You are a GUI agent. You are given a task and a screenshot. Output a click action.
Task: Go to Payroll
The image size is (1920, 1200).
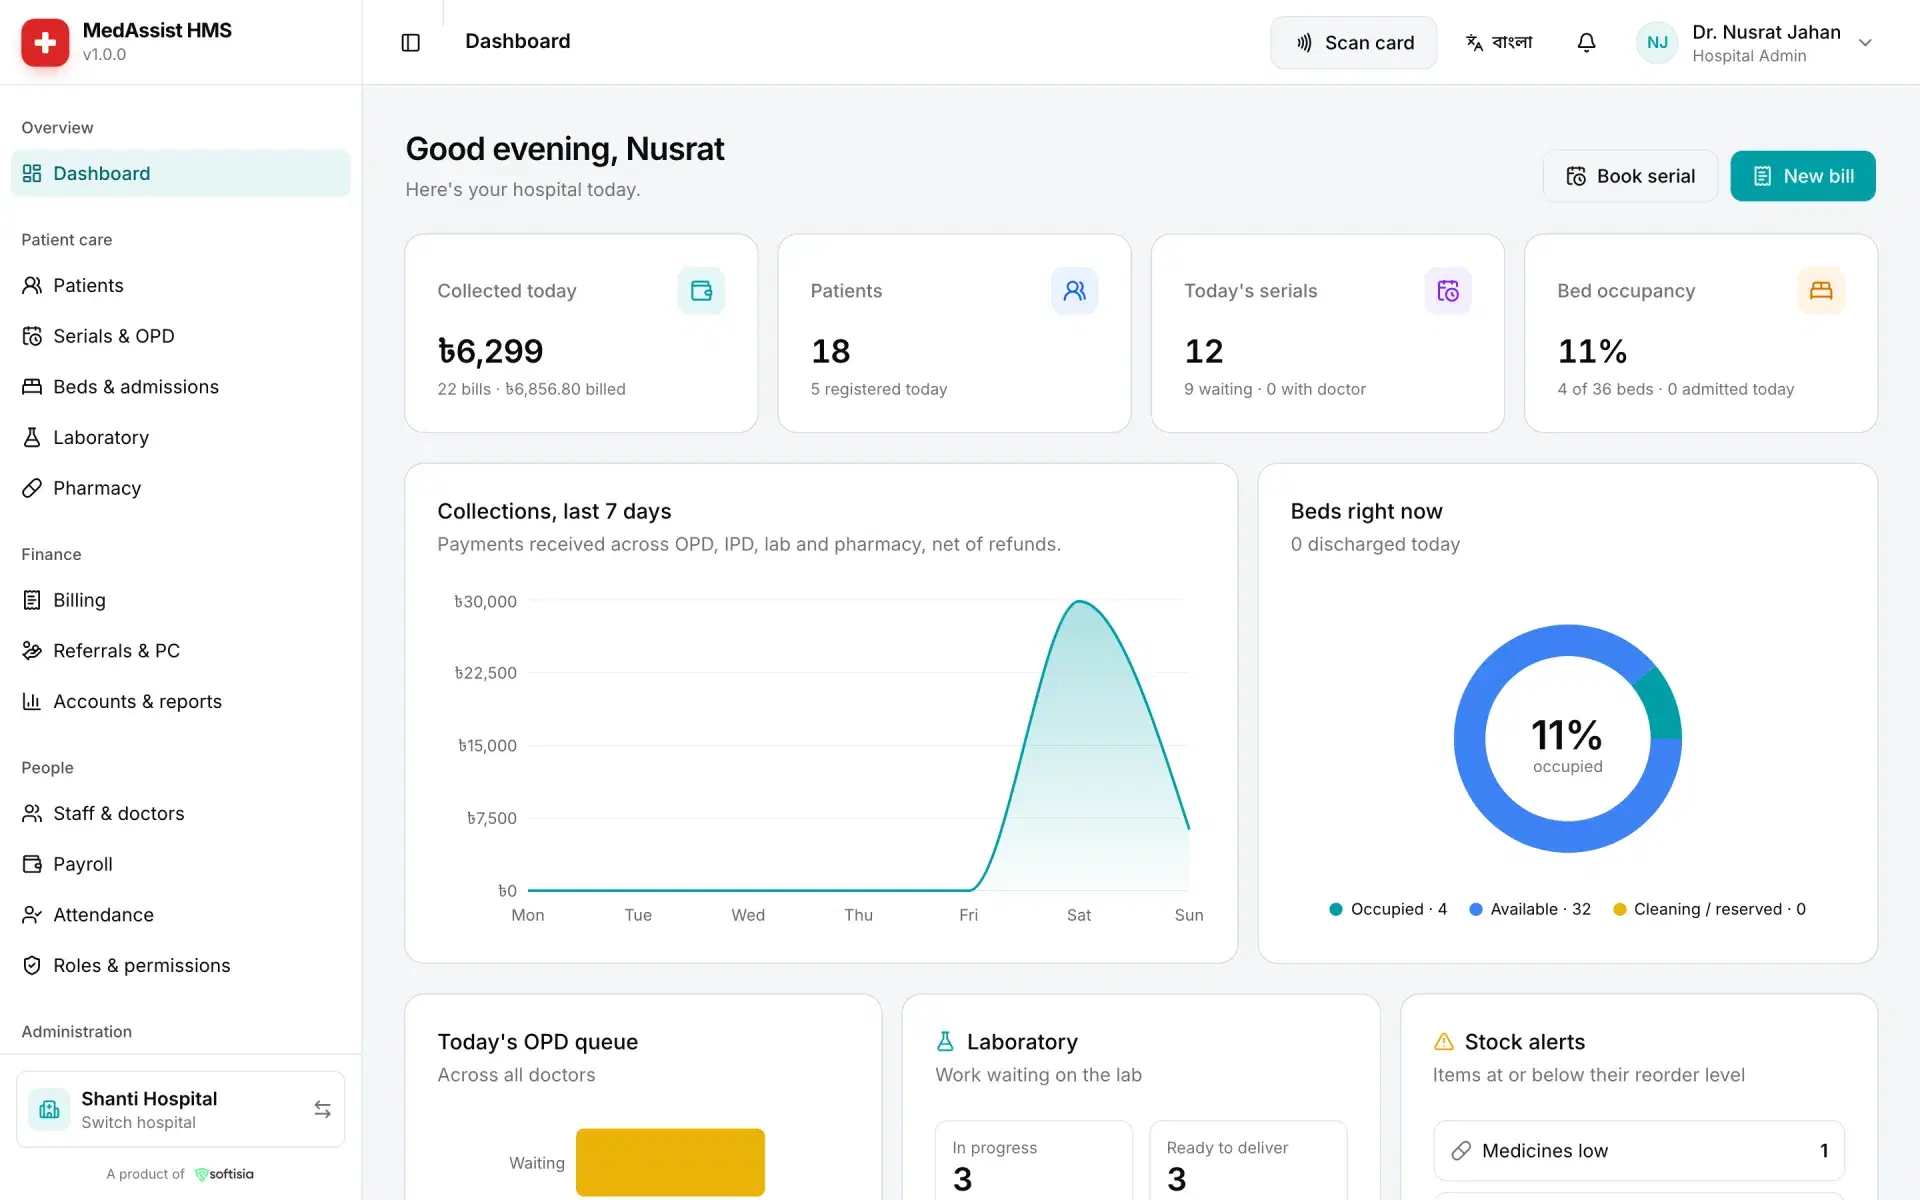[x=180, y=864]
